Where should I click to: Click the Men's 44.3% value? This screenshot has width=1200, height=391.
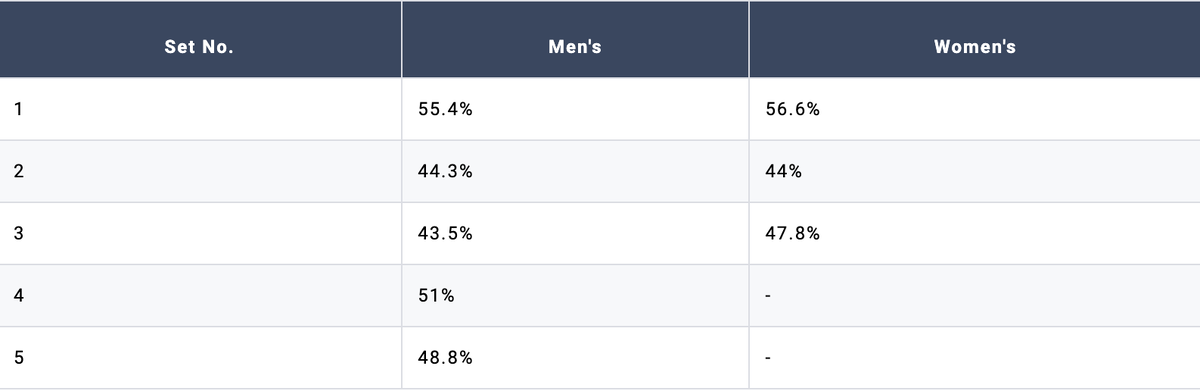point(445,171)
